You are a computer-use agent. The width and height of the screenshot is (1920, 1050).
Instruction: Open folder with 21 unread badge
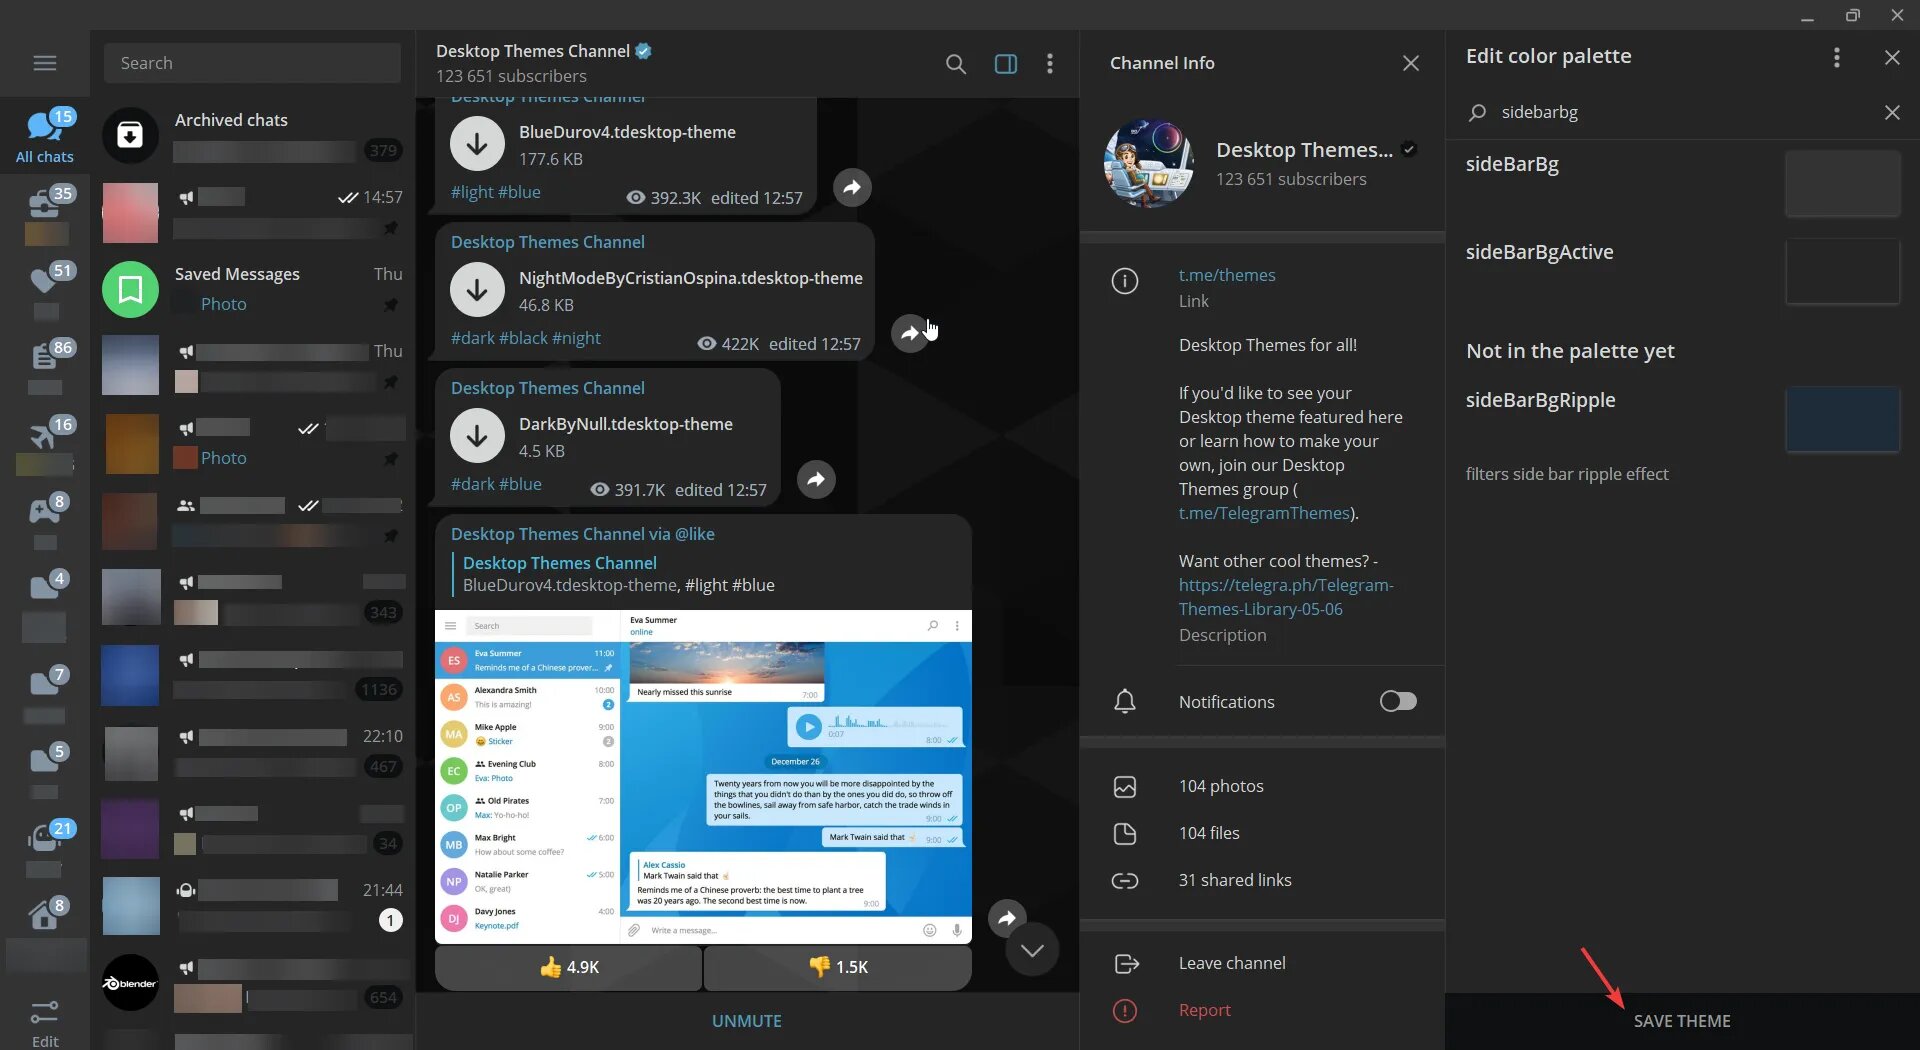click(45, 848)
